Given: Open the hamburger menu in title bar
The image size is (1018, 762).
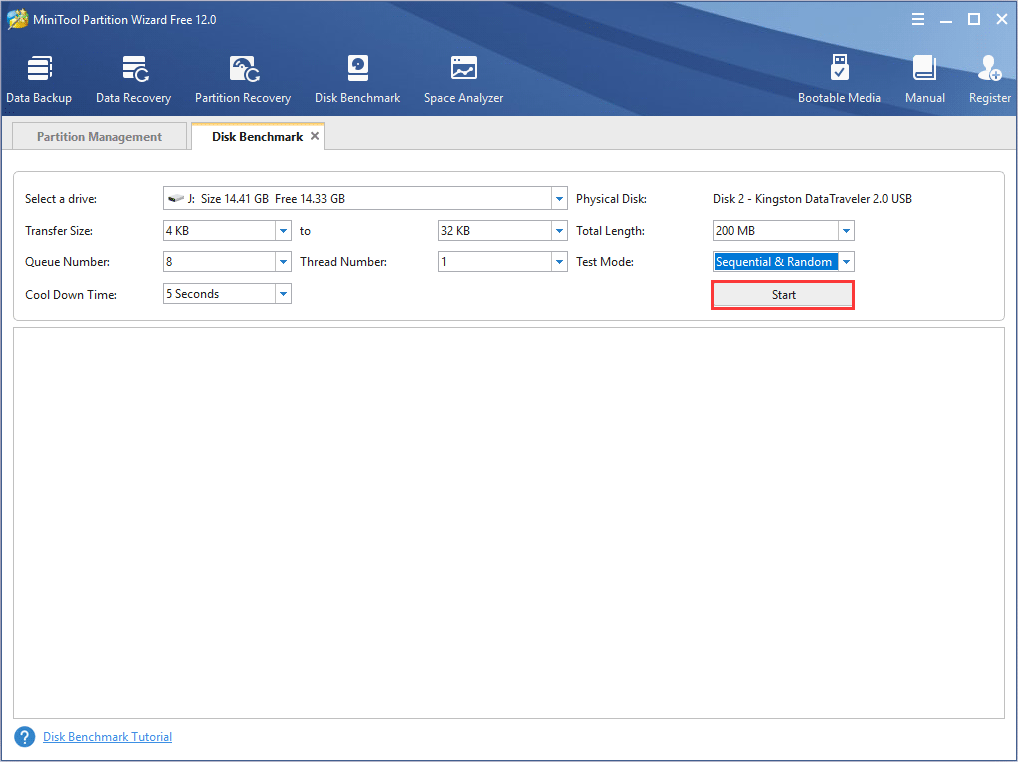Looking at the screenshot, I should pos(918,19).
